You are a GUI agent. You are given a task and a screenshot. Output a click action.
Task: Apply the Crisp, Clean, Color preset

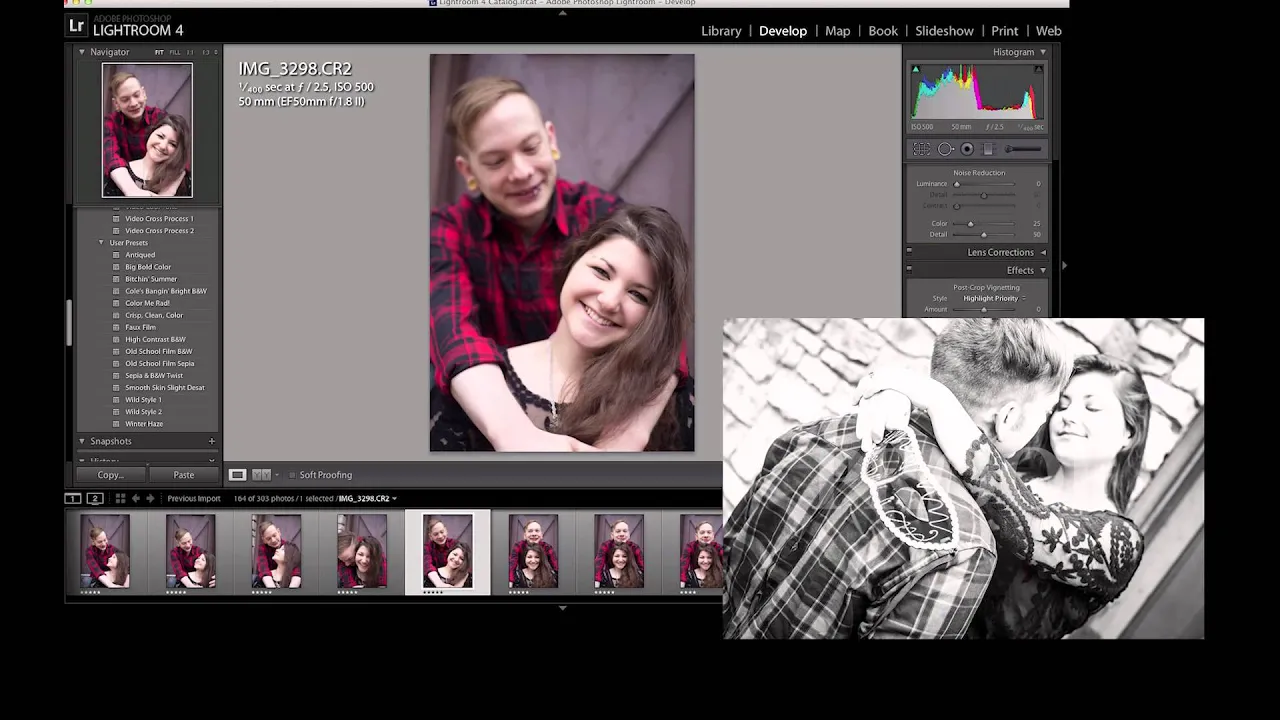(154, 315)
